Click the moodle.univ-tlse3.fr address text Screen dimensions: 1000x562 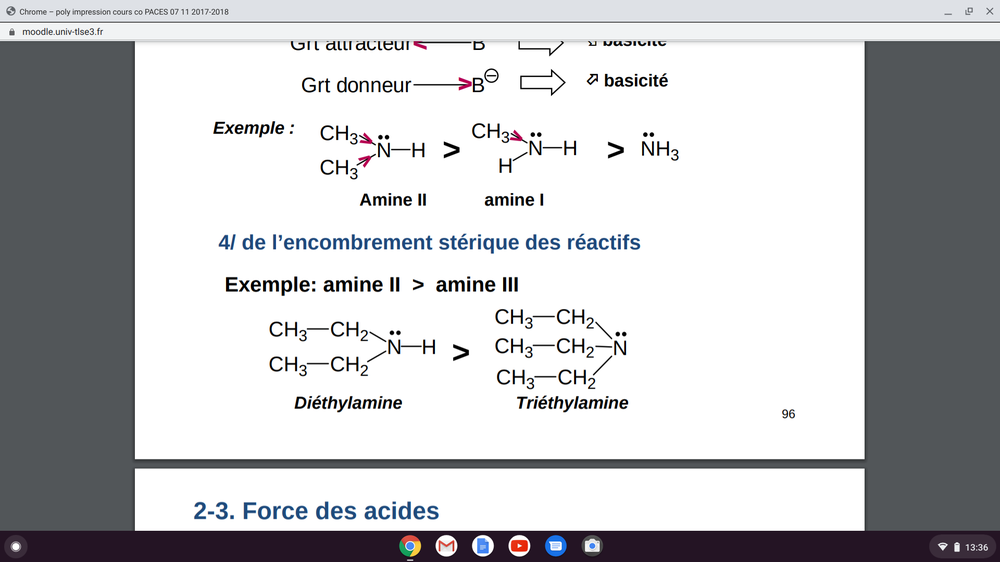click(63, 31)
